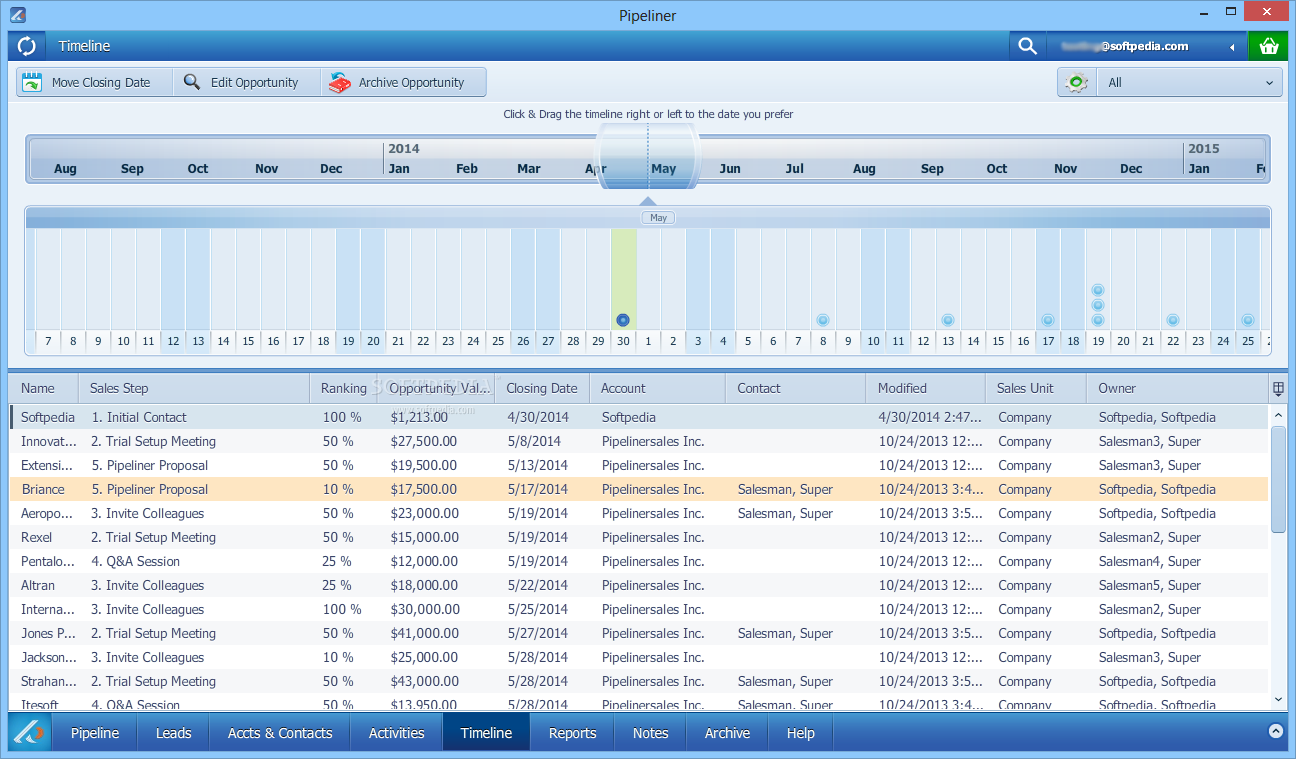Sort by the Modified column header
The image size is (1296, 759).
pos(926,388)
